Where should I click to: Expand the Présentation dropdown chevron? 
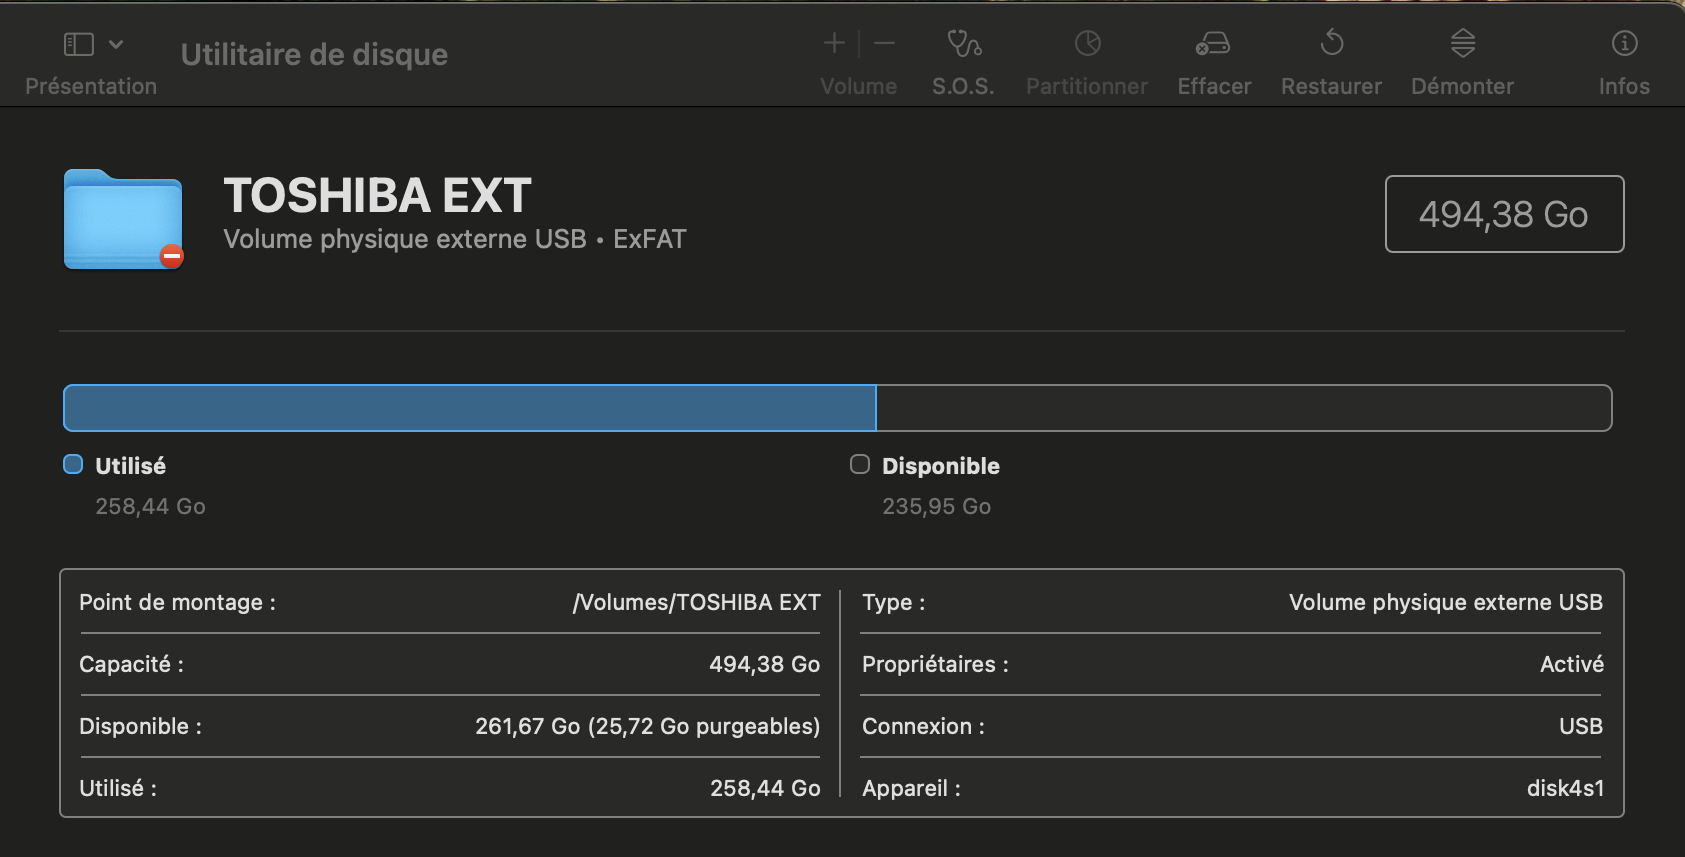point(116,44)
